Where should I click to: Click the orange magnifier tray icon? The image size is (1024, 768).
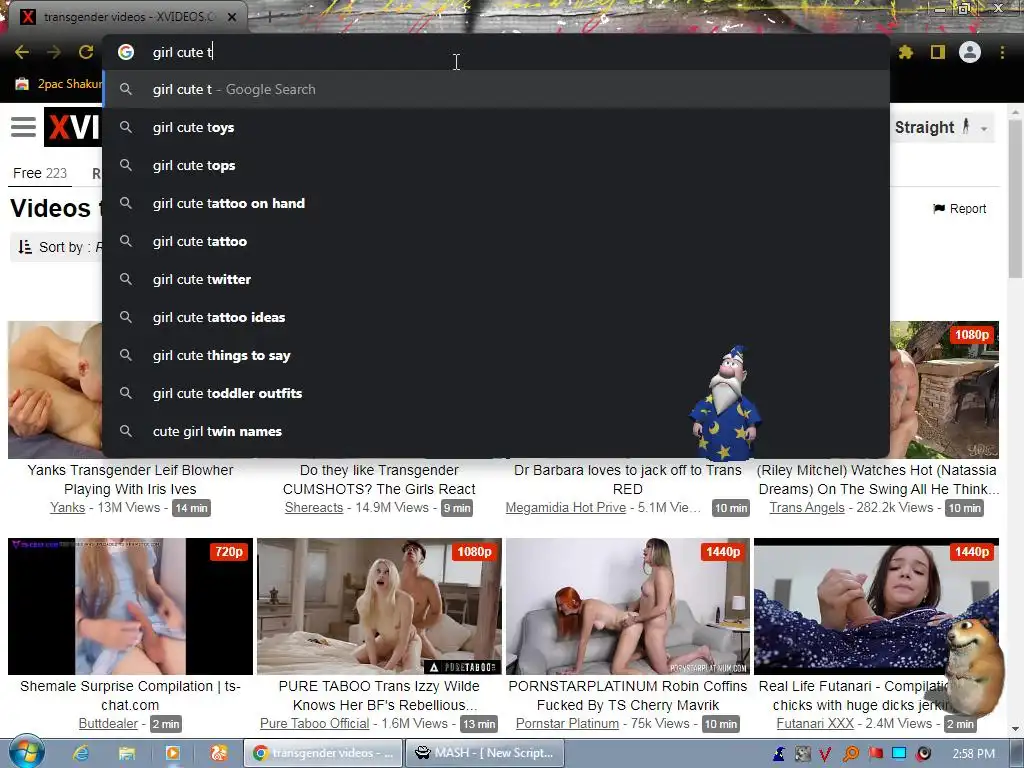[850, 754]
